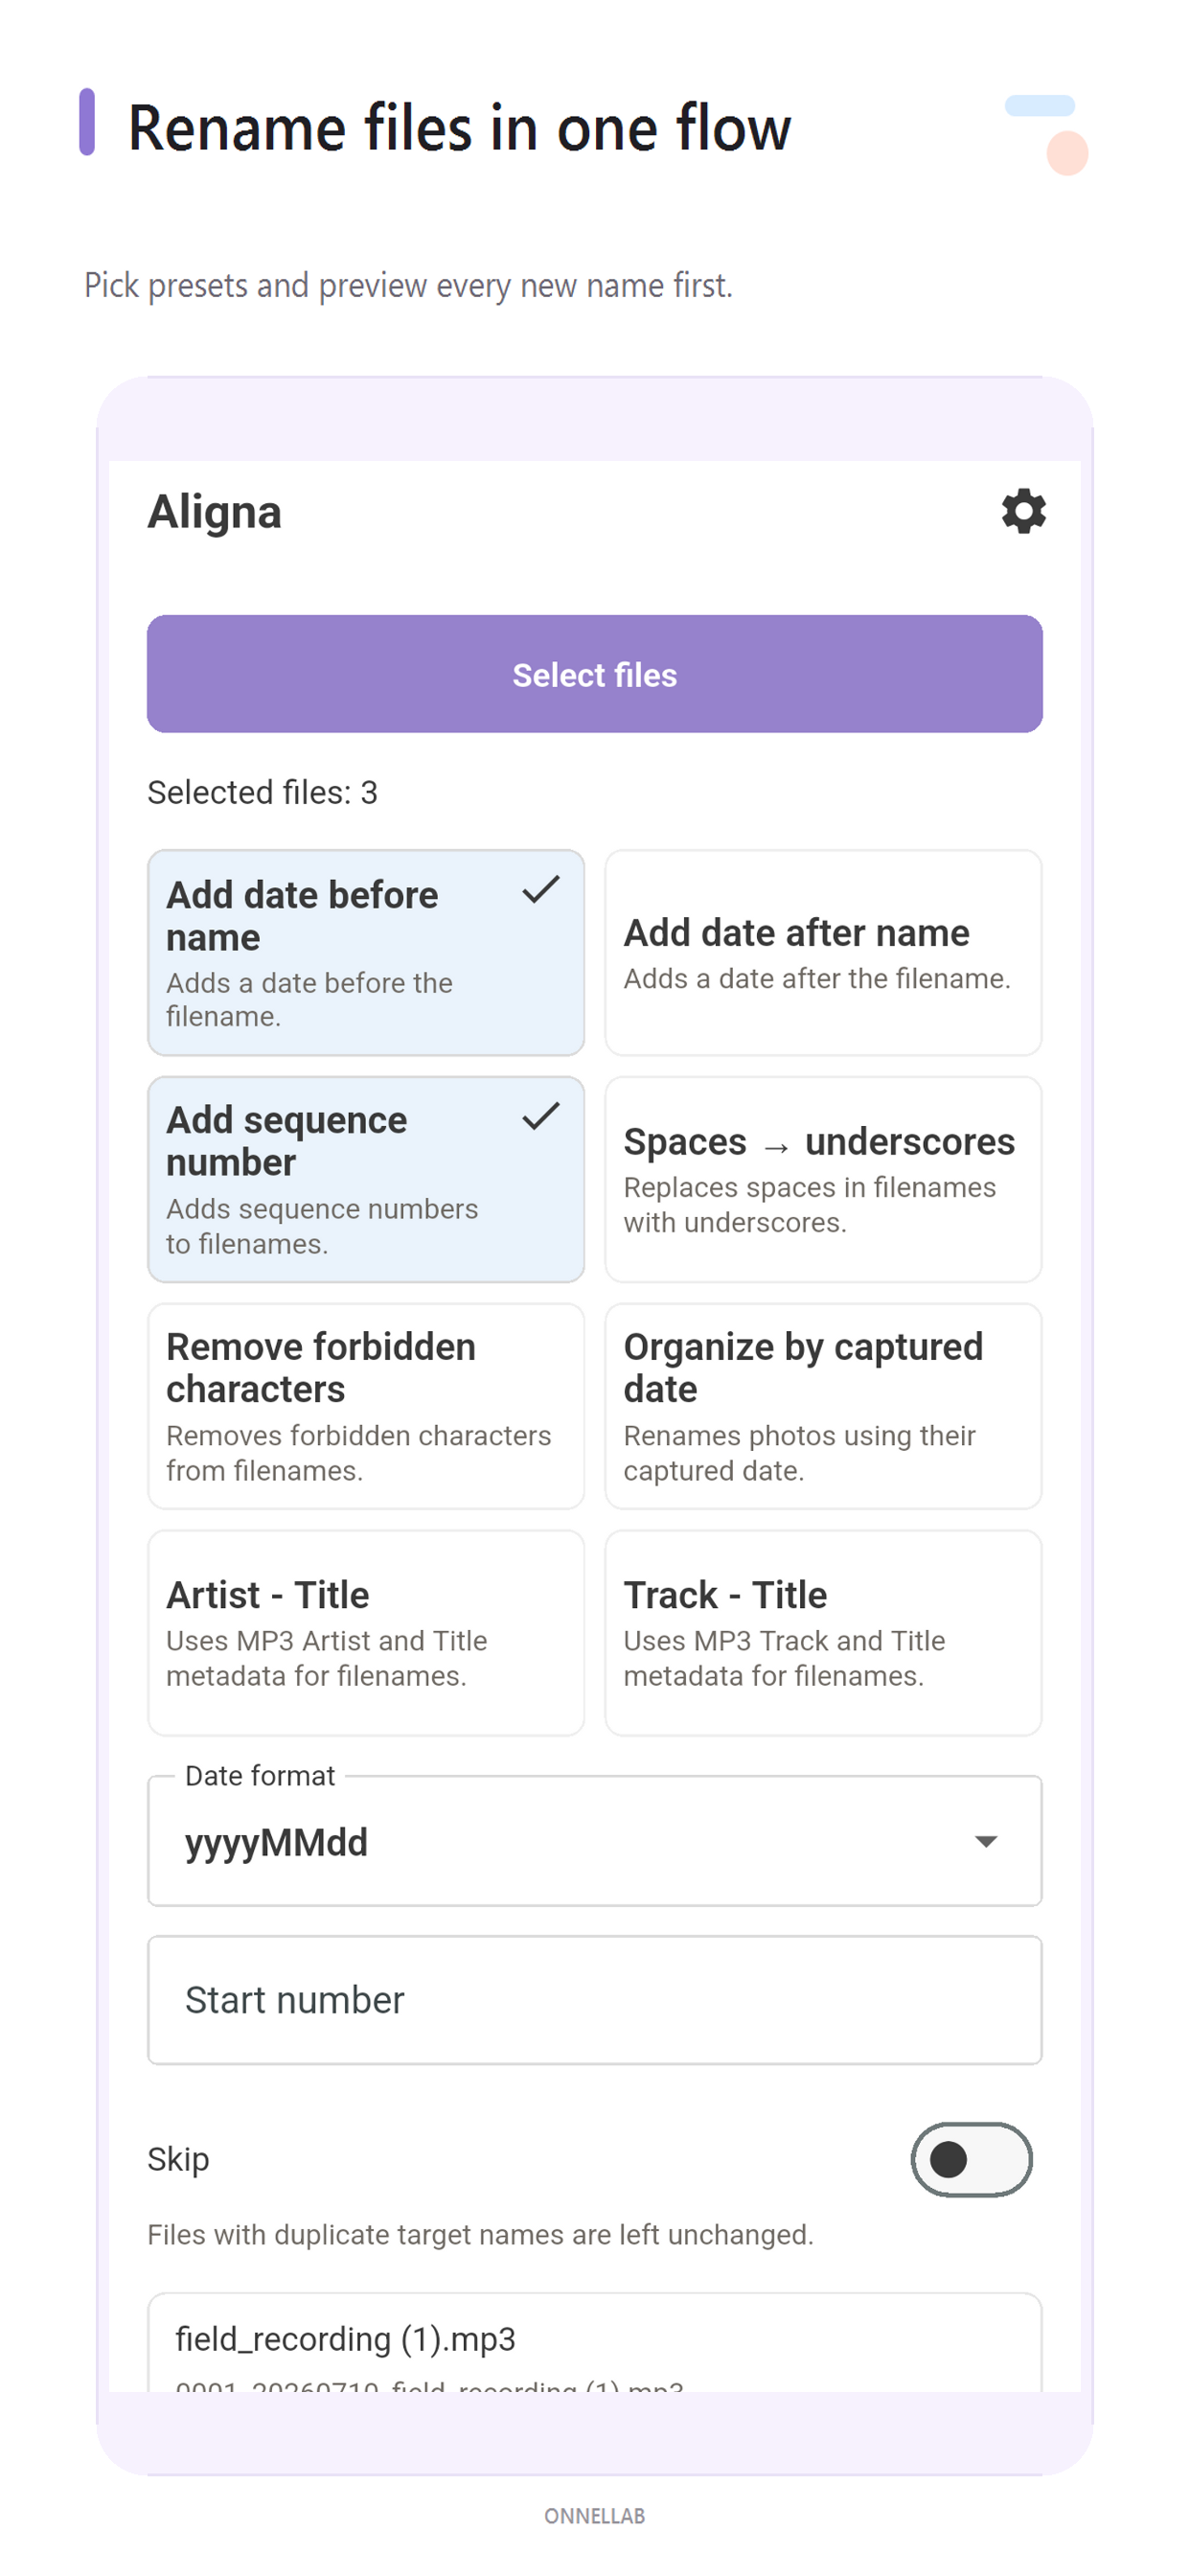Screen dimensions: 1190x2576
Task: Choose Remove forbidden characters preset
Action: point(366,1406)
